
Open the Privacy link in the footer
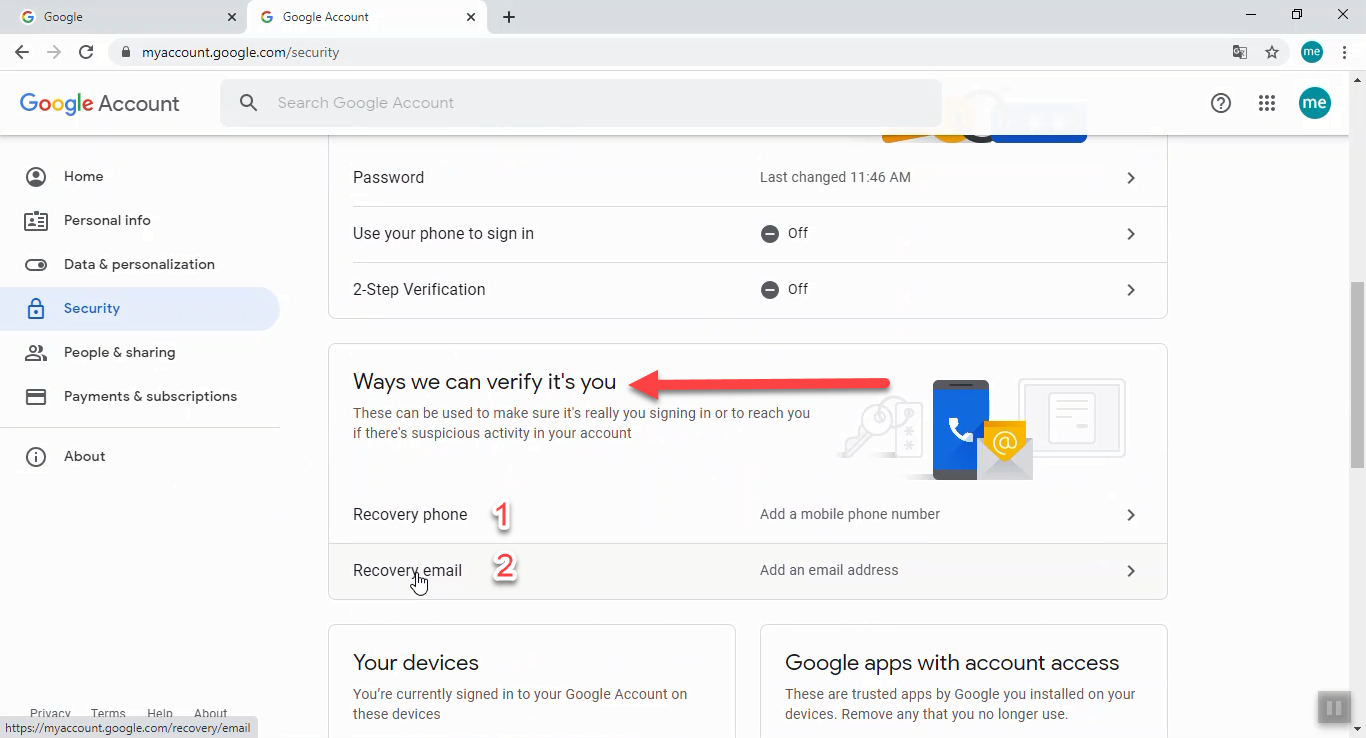point(50,713)
